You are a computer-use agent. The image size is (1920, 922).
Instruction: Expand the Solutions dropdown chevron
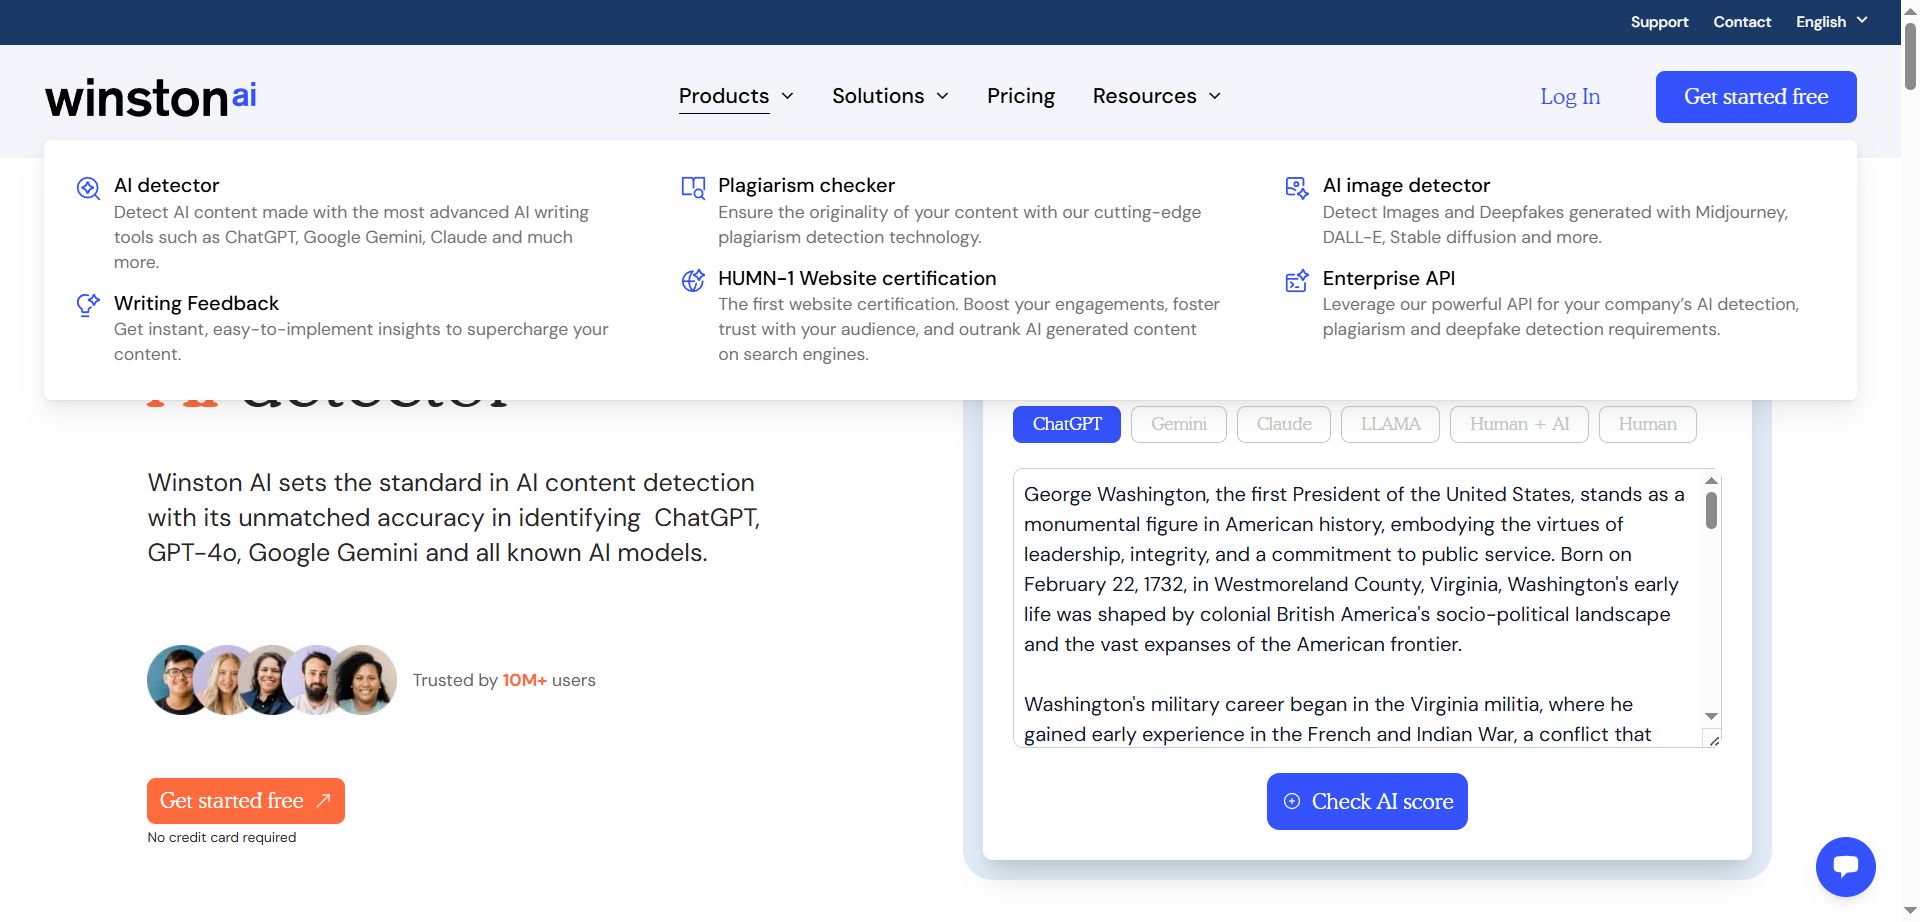(x=942, y=96)
